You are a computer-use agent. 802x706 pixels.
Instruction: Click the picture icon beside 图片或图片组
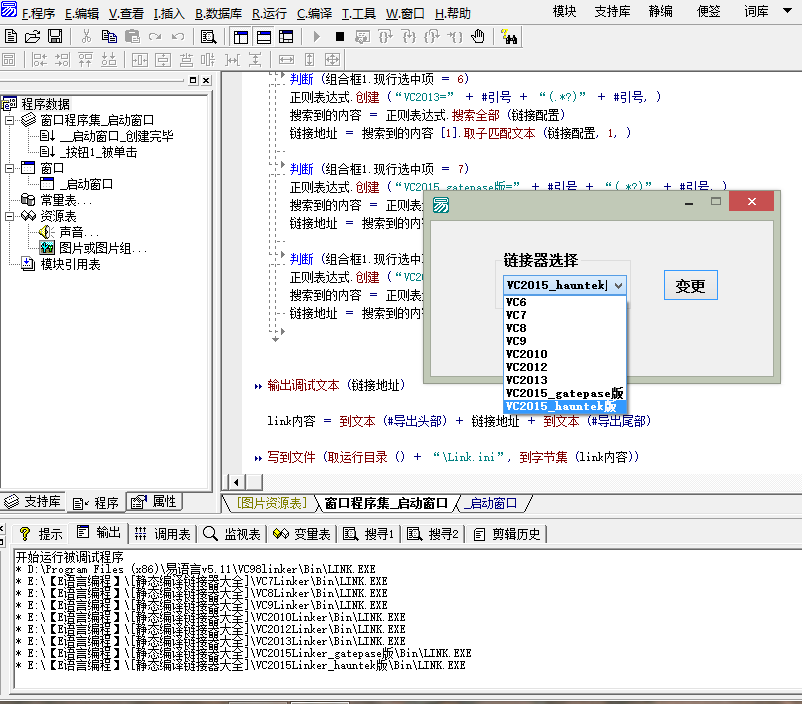click(x=47, y=248)
